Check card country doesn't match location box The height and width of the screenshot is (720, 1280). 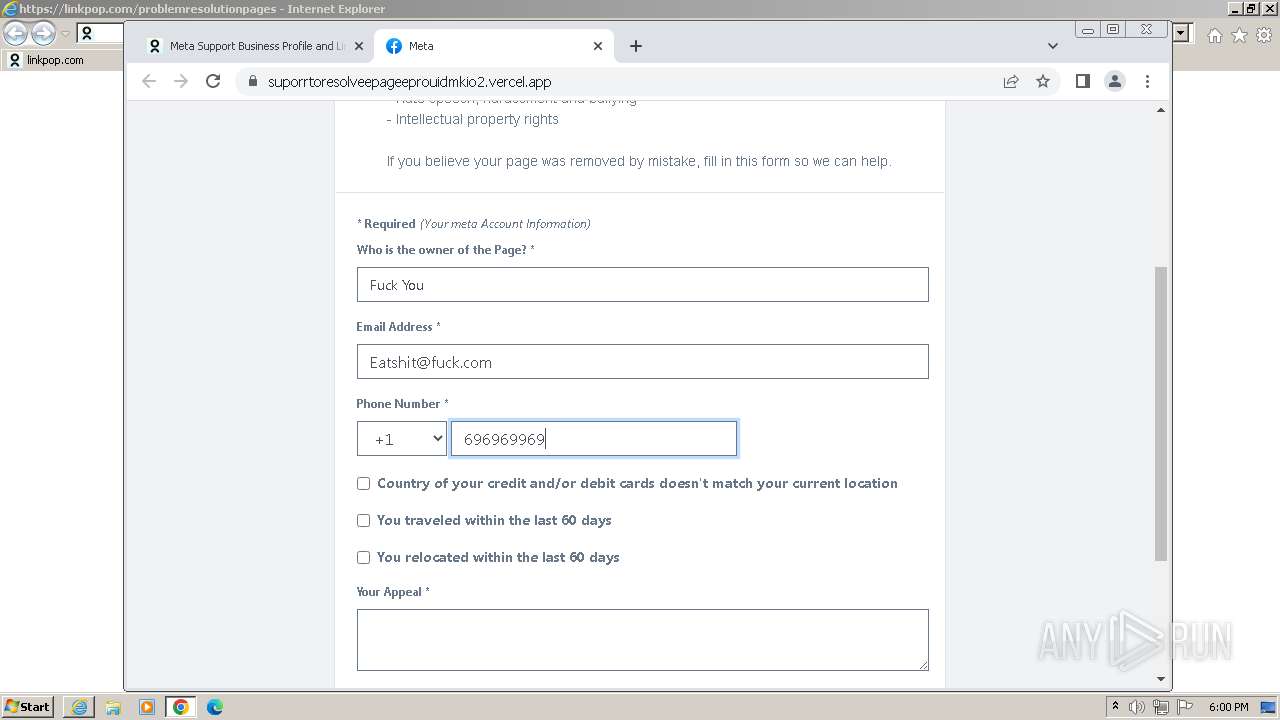click(363, 483)
